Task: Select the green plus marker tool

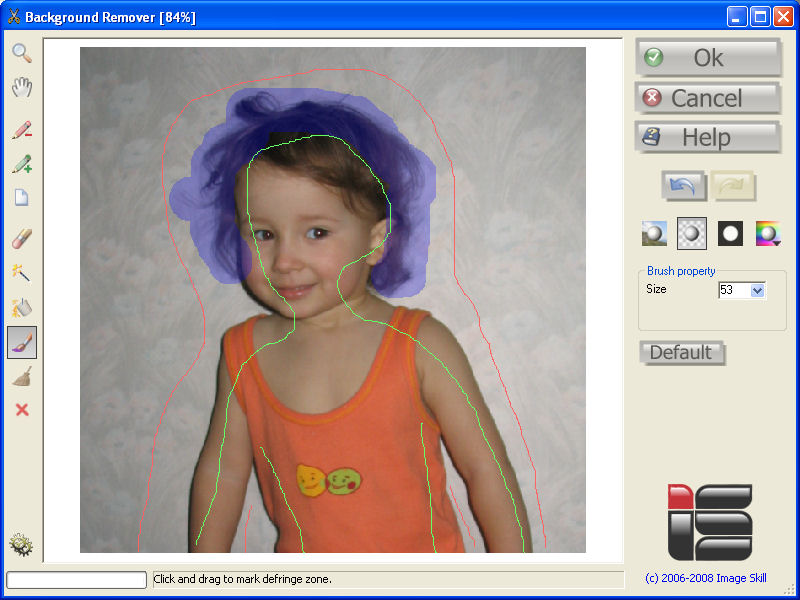Action: pyautogui.click(x=21, y=164)
